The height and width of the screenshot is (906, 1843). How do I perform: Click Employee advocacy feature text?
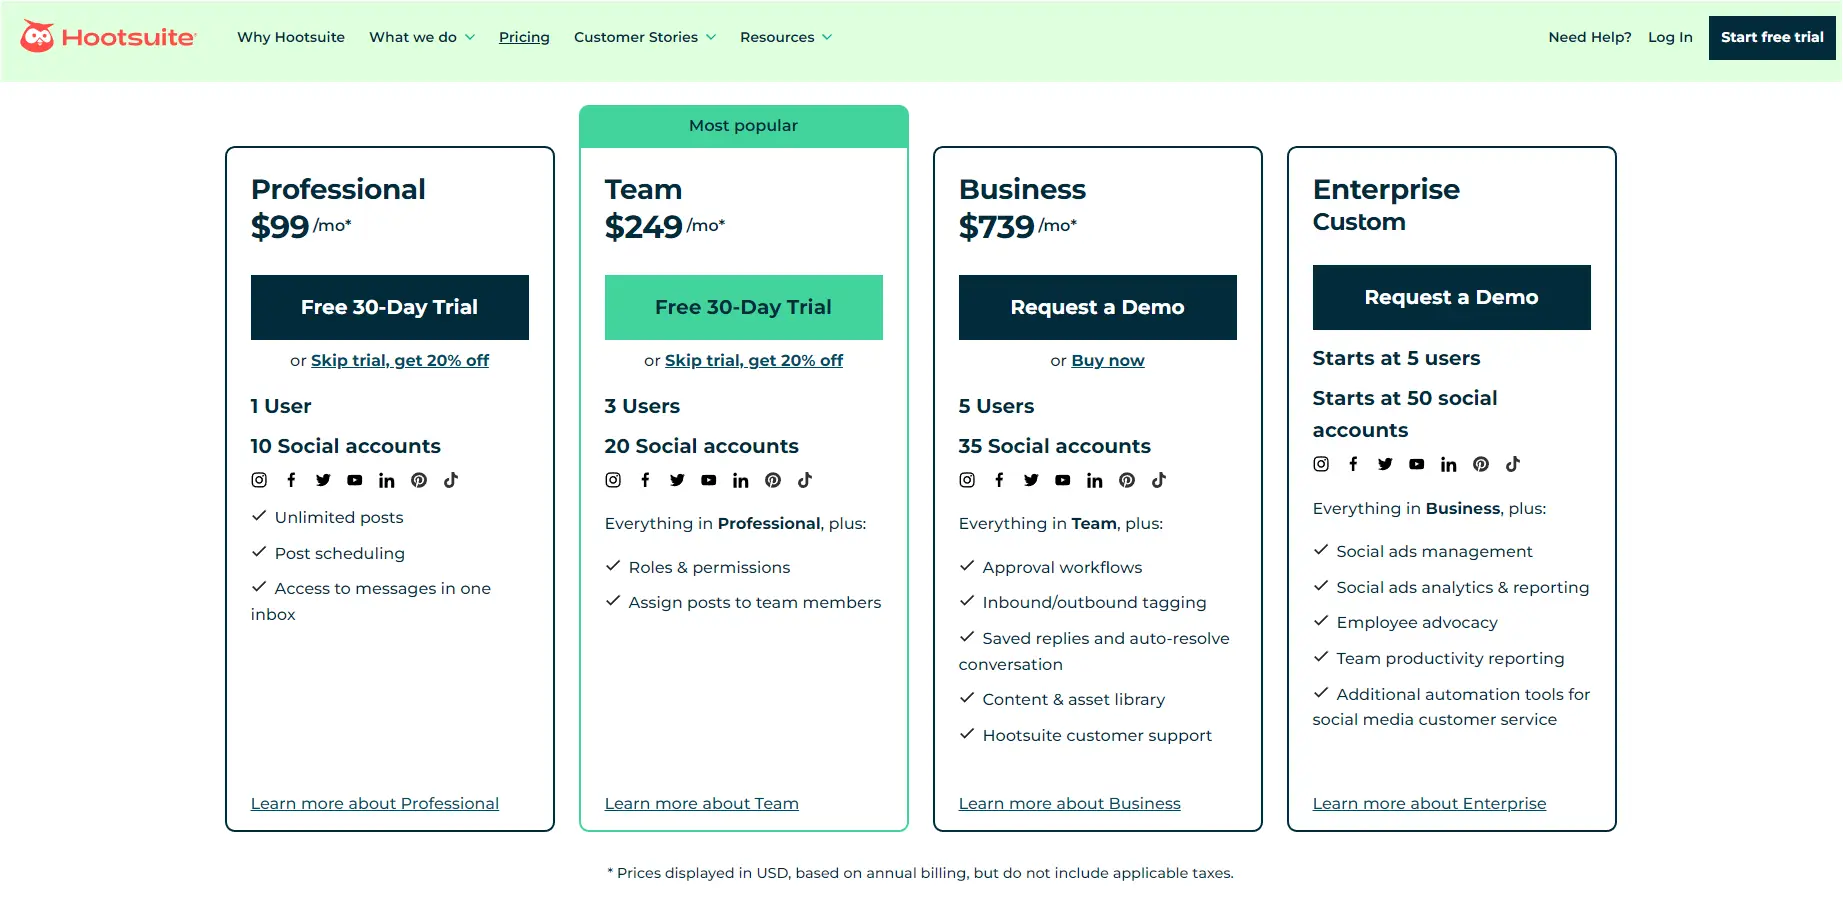click(x=1417, y=622)
